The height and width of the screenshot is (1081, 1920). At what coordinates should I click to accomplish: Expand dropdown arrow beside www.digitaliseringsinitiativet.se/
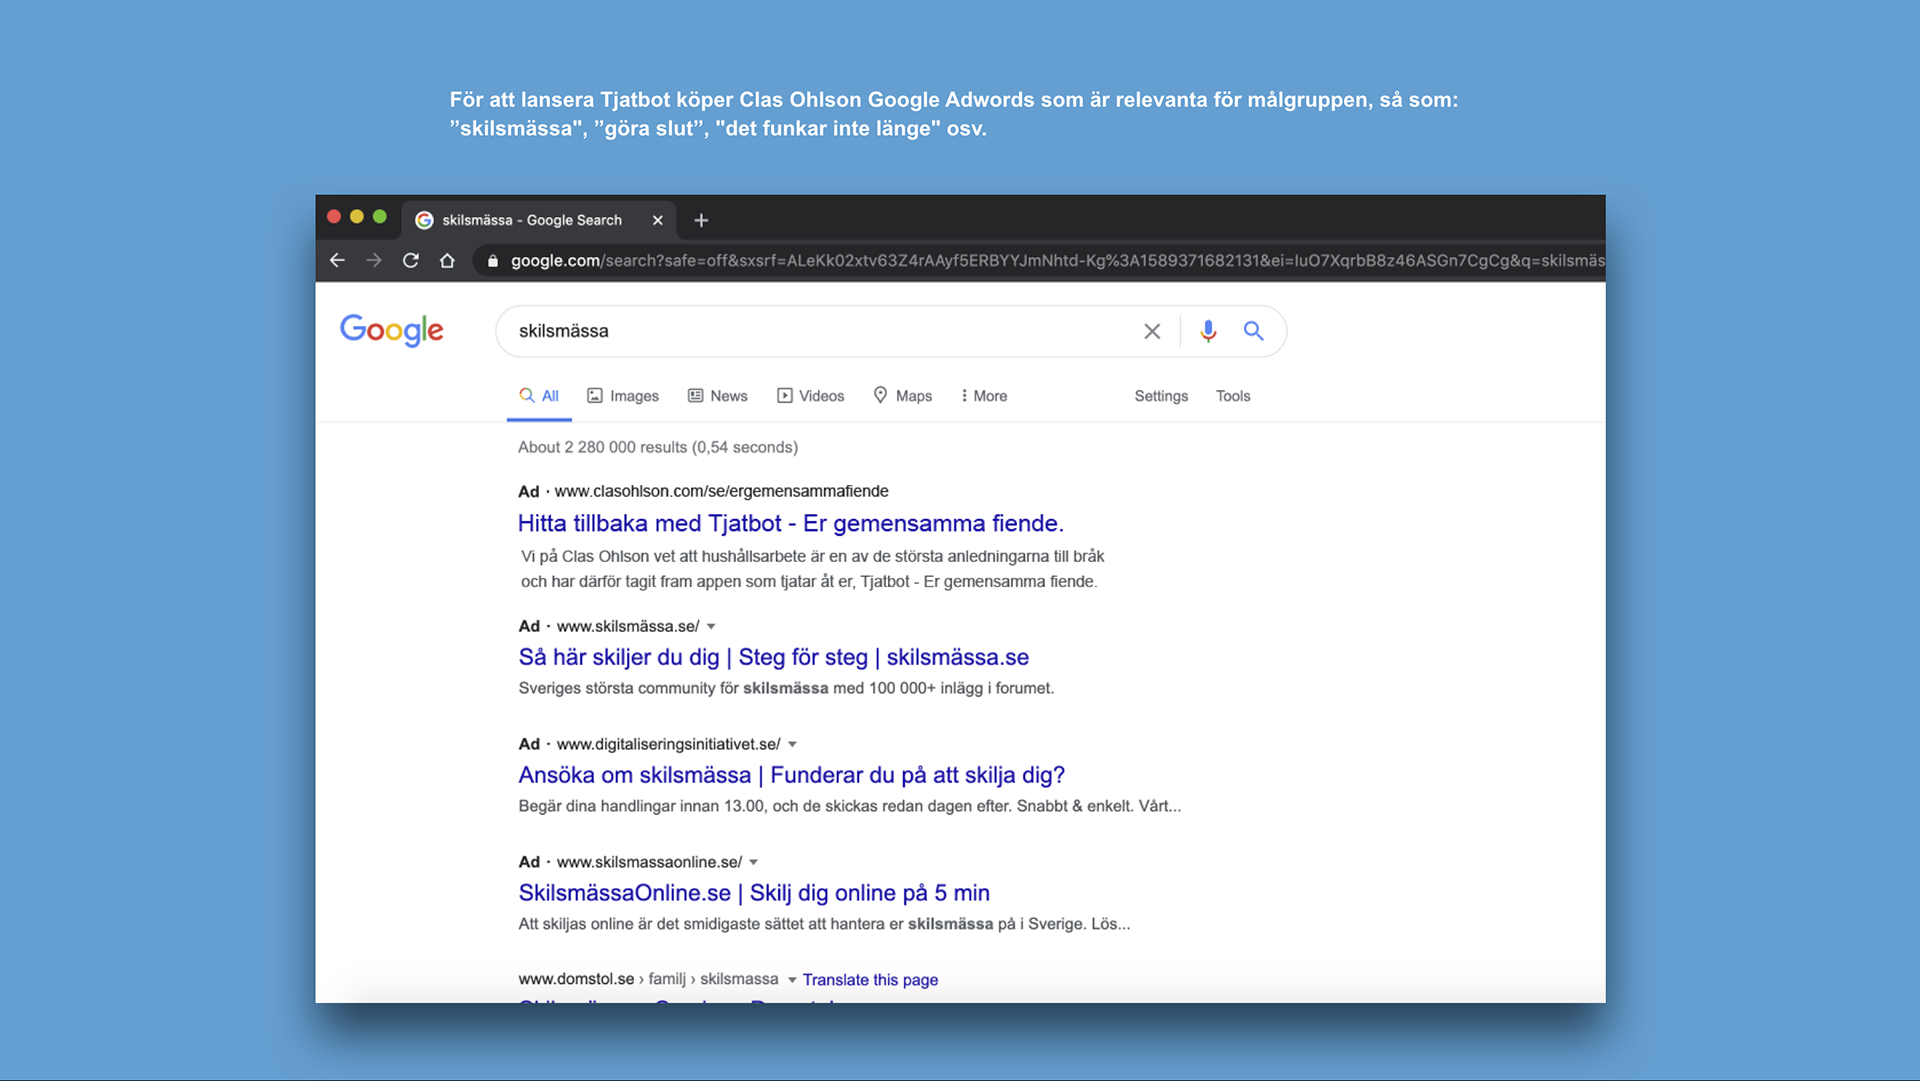tap(792, 745)
